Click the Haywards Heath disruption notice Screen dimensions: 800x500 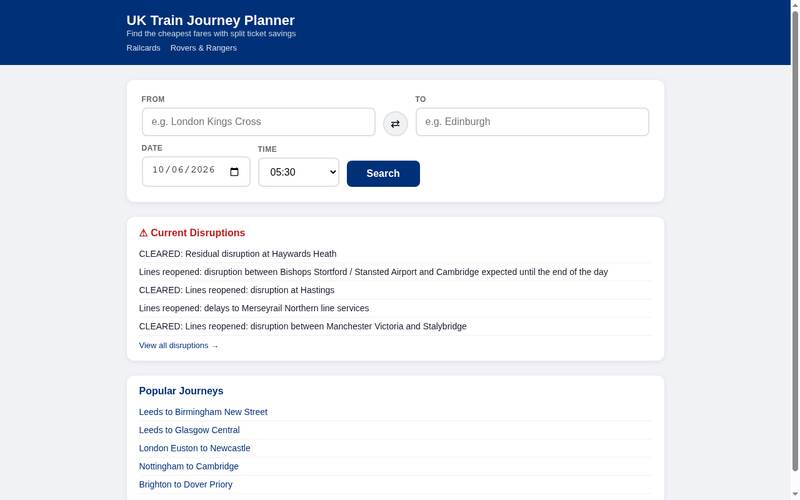click(238, 254)
